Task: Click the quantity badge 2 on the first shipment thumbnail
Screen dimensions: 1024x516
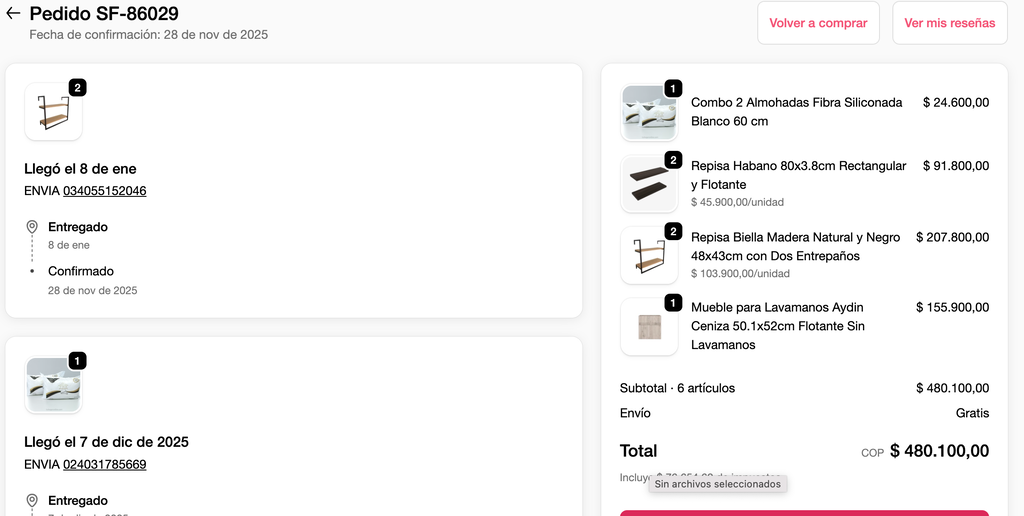Action: (77, 88)
